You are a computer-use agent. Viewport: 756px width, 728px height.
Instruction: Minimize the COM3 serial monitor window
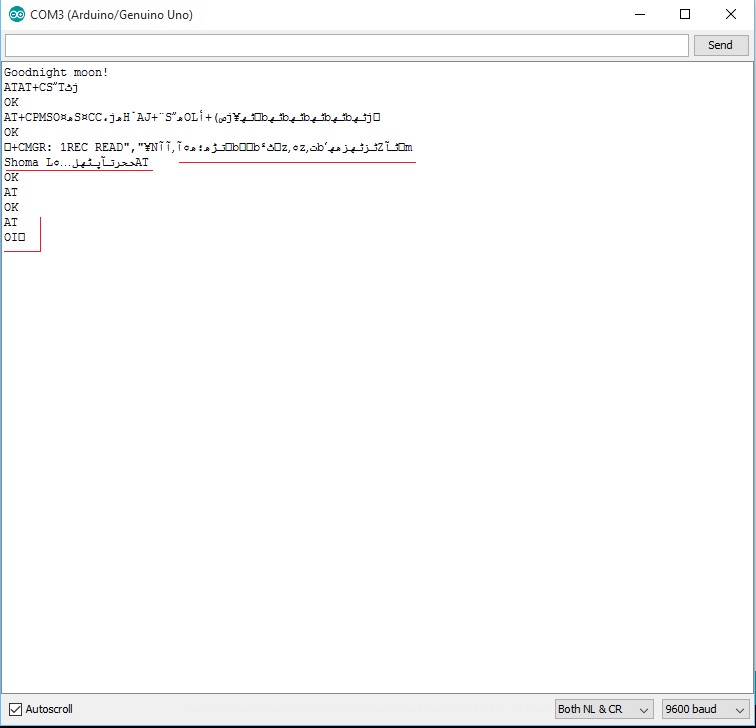pos(638,15)
